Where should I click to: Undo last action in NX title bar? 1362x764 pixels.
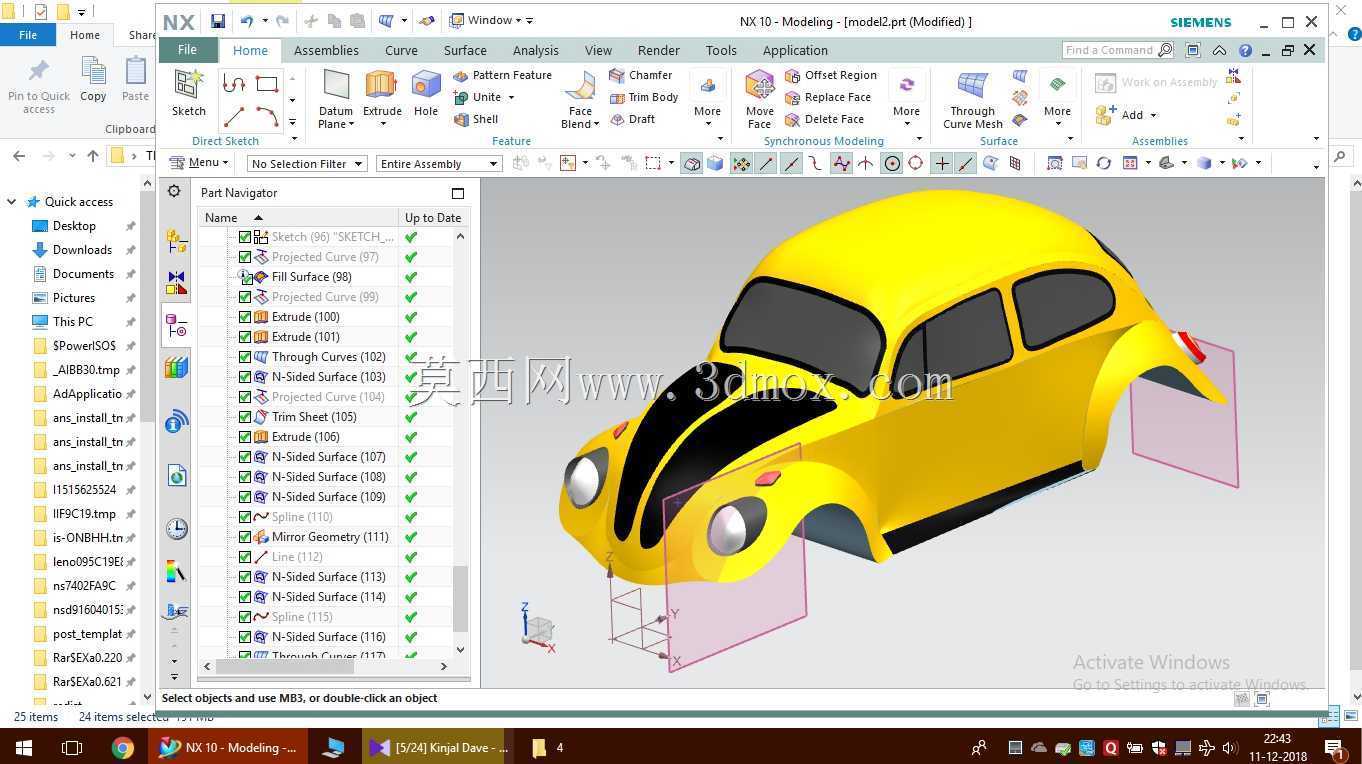tap(246, 21)
